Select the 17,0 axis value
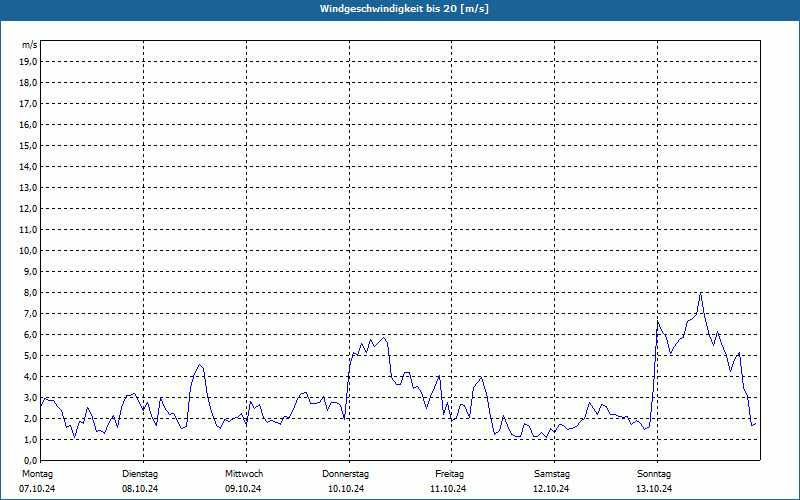The width and height of the screenshot is (800, 500). [28, 104]
